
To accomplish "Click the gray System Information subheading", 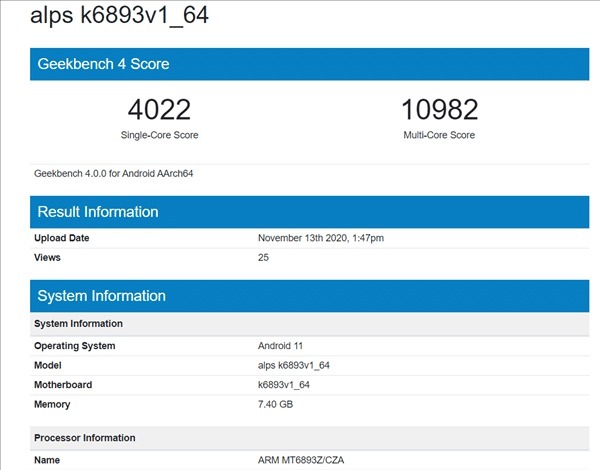I will point(79,324).
